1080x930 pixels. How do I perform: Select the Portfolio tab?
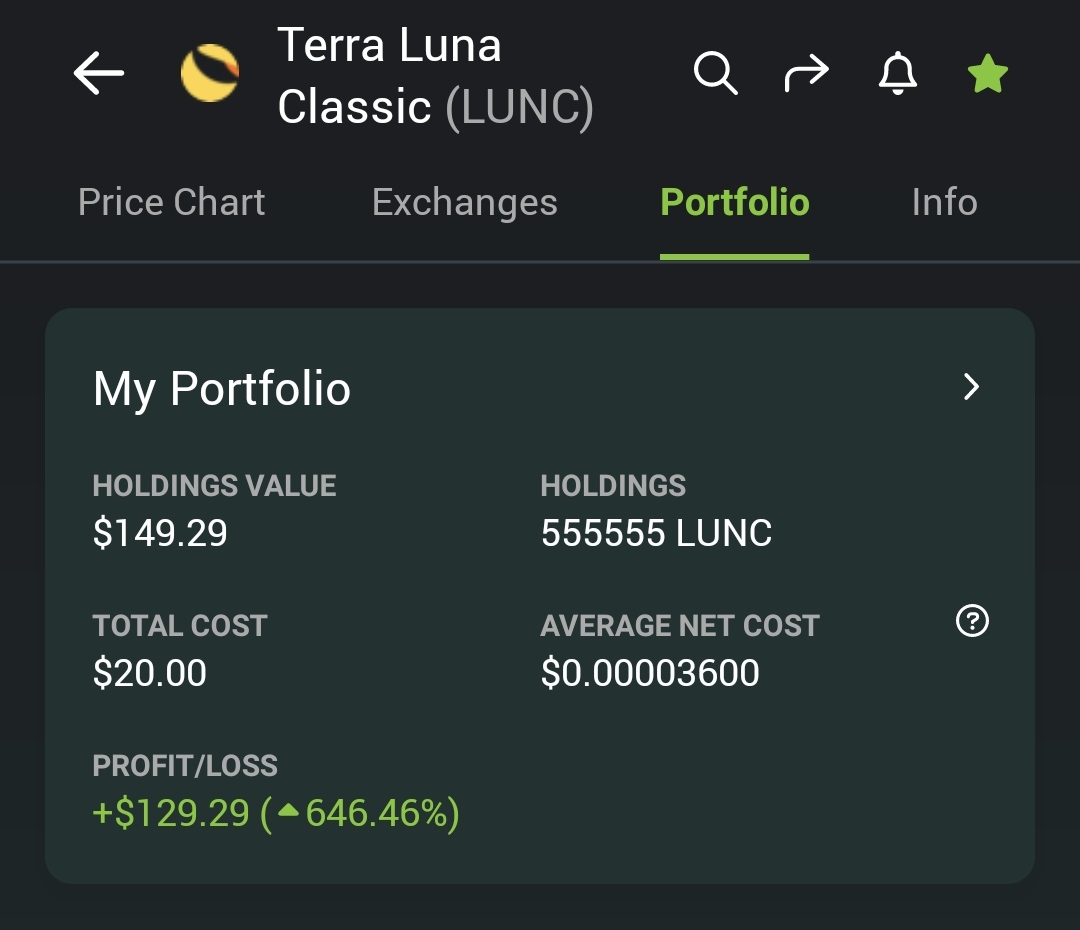tap(735, 202)
